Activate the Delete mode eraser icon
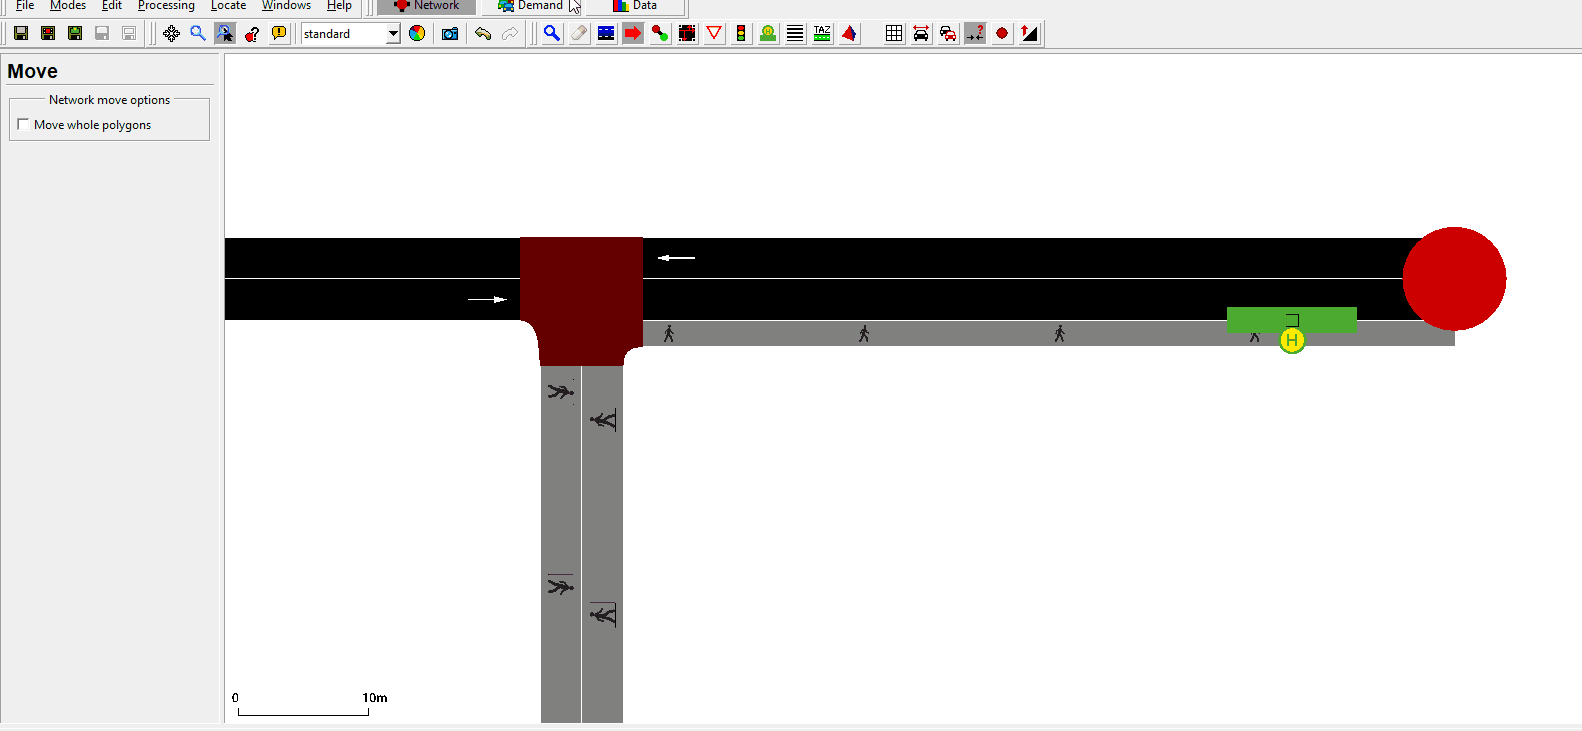The height and width of the screenshot is (731, 1582). click(579, 33)
